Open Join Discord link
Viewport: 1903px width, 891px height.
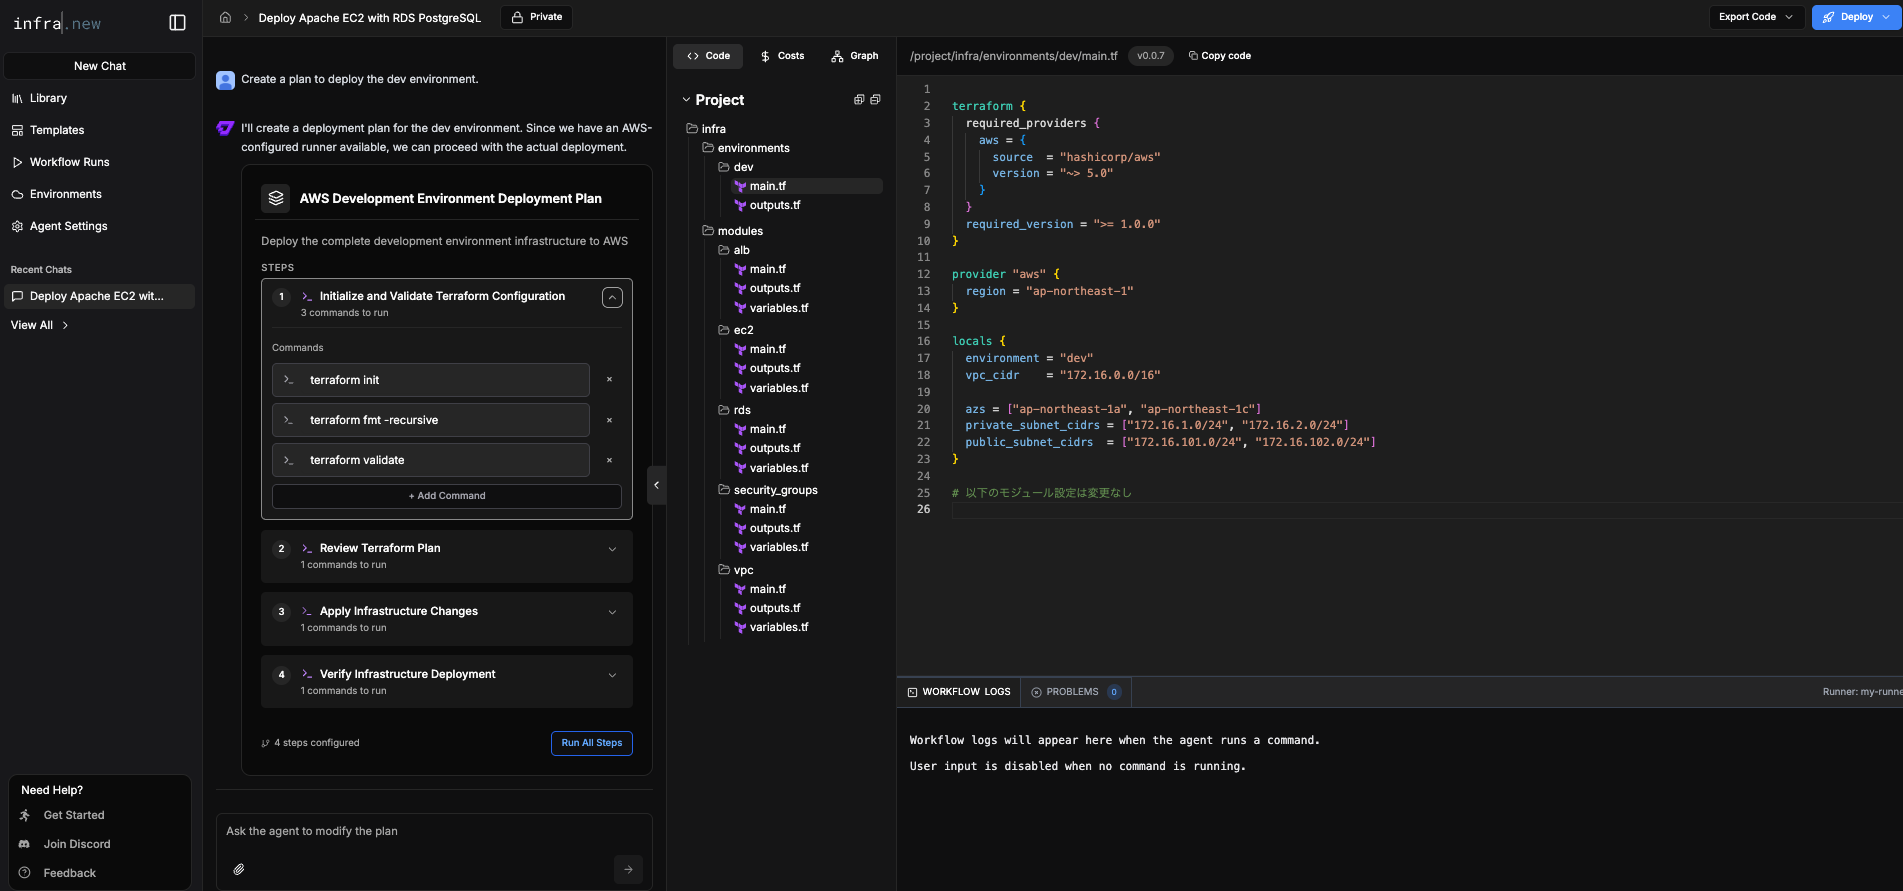pos(76,844)
